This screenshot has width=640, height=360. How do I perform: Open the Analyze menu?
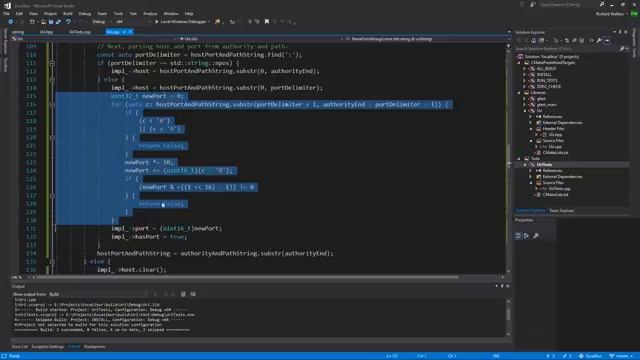(150, 13)
